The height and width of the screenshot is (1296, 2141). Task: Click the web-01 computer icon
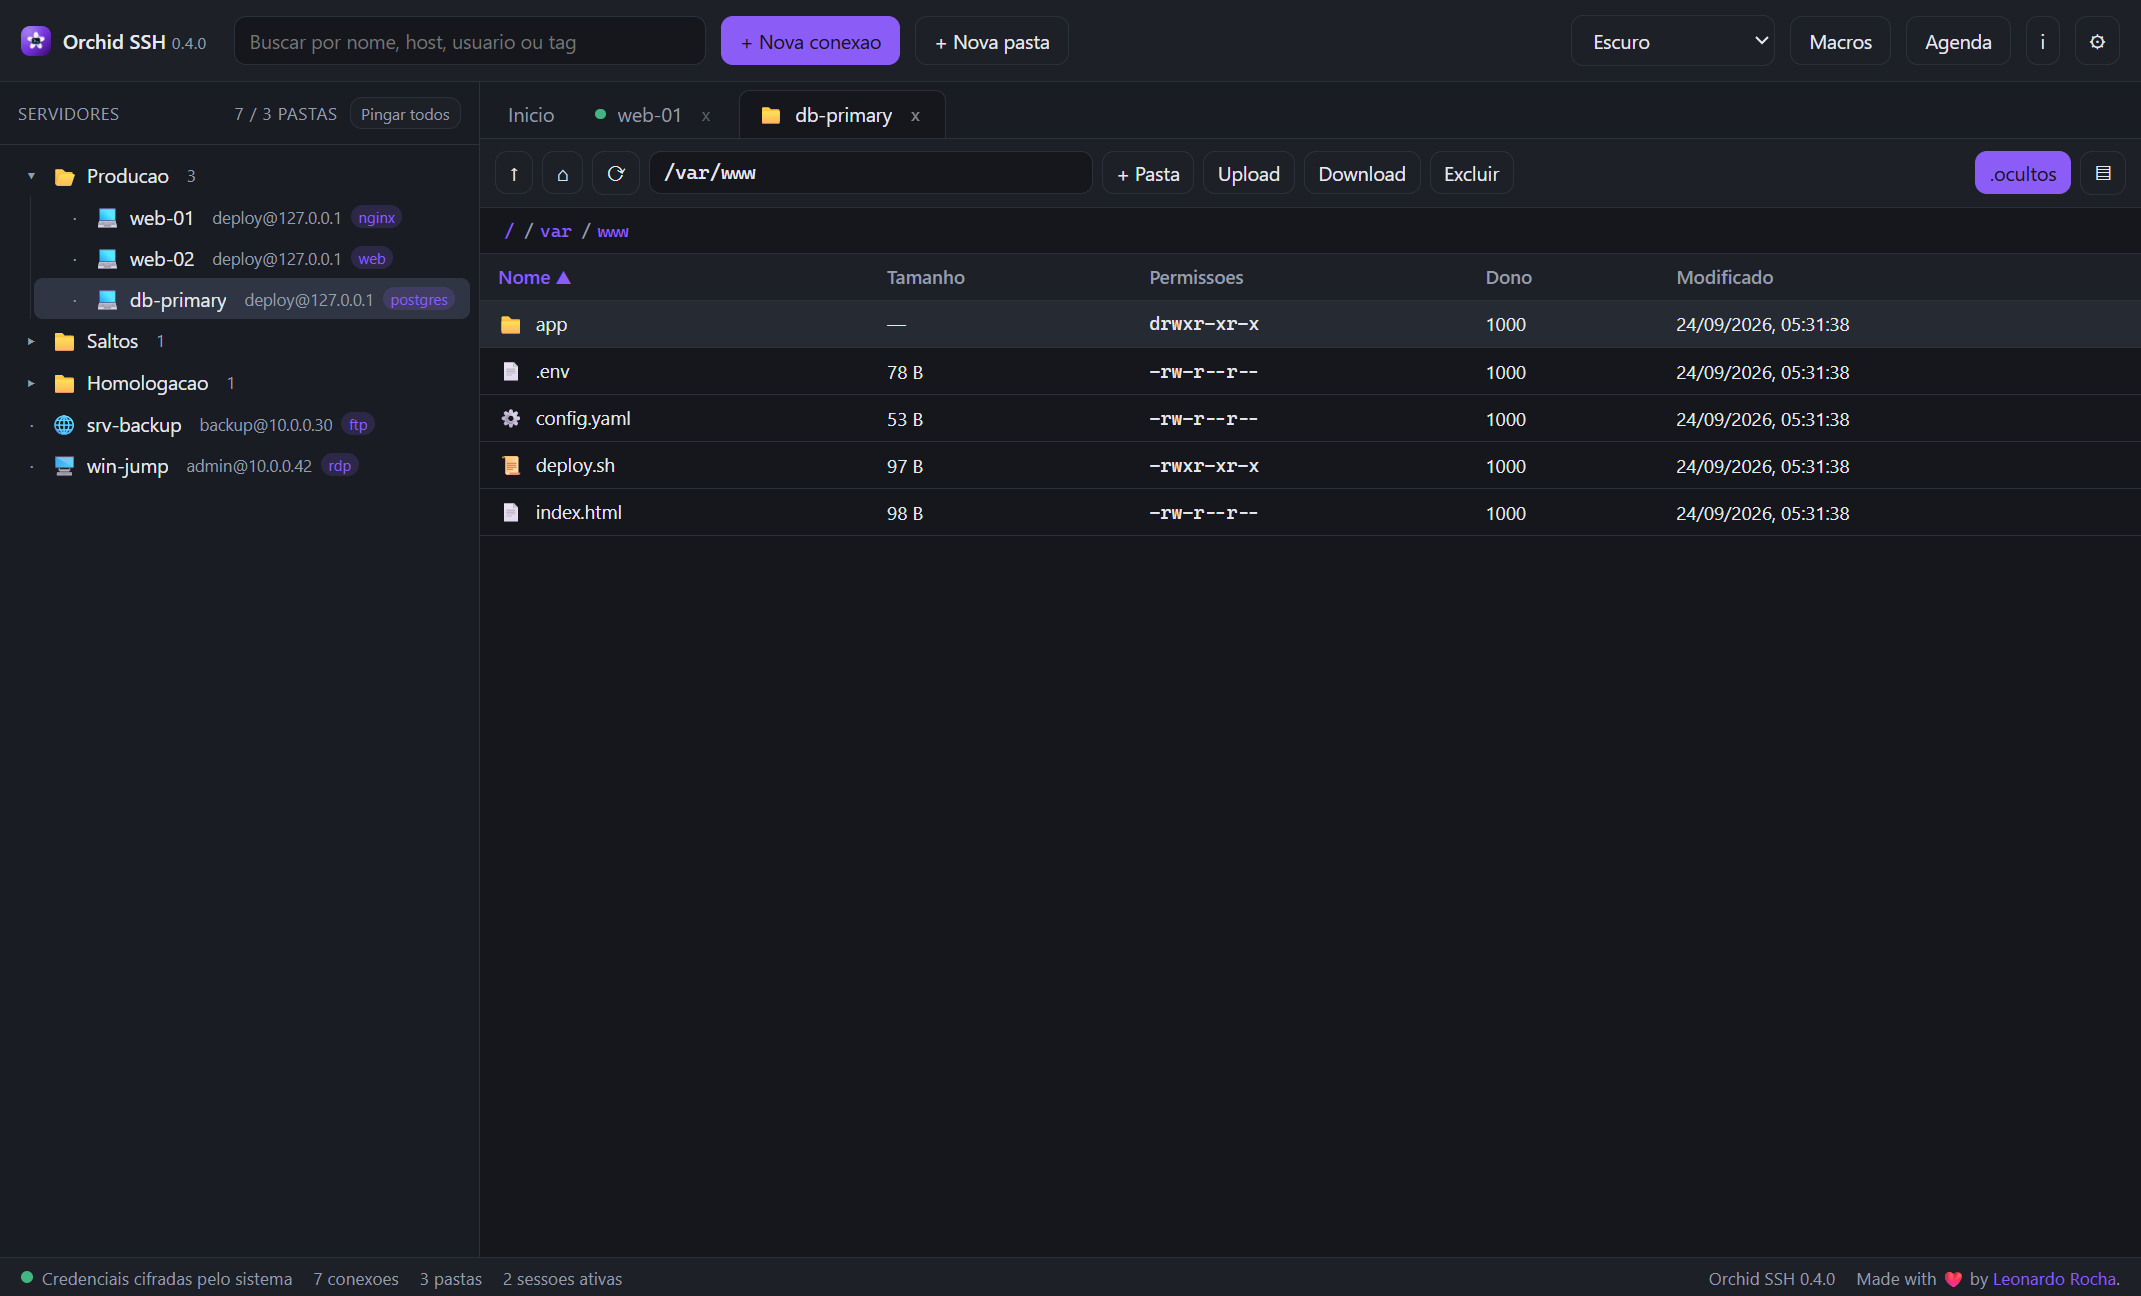(107, 217)
